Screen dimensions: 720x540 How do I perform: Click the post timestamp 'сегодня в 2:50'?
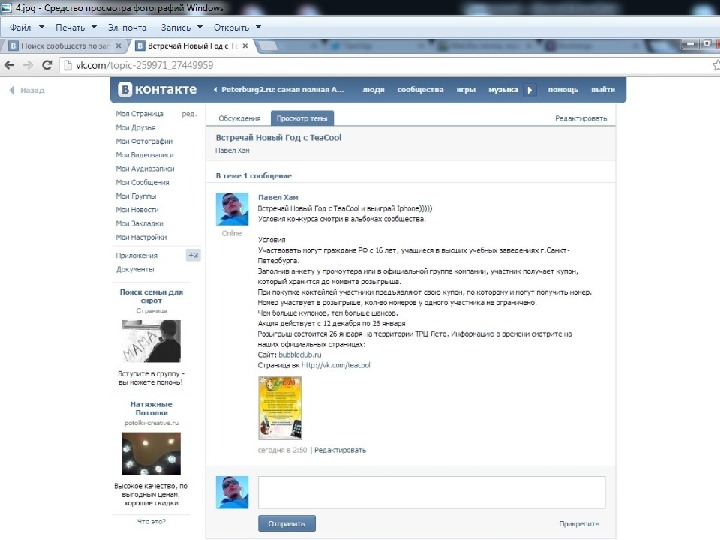[x=282, y=450]
